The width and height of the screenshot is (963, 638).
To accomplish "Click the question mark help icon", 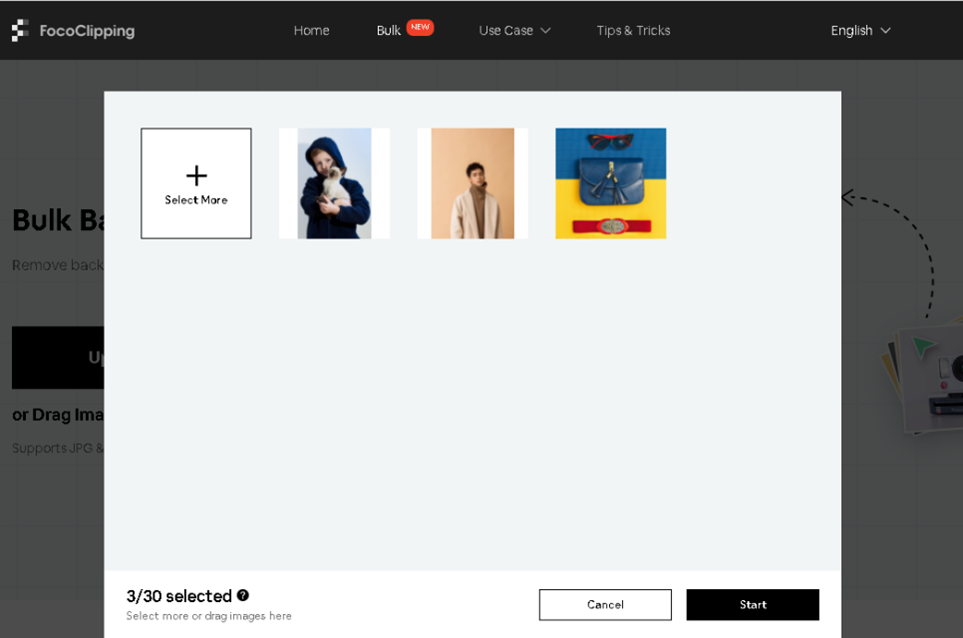I will coord(243,596).
